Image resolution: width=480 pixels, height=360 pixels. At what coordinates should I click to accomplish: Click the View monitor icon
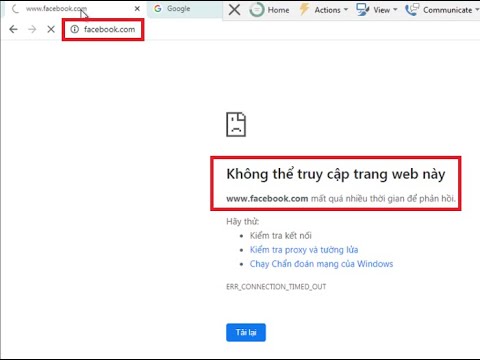point(362,10)
